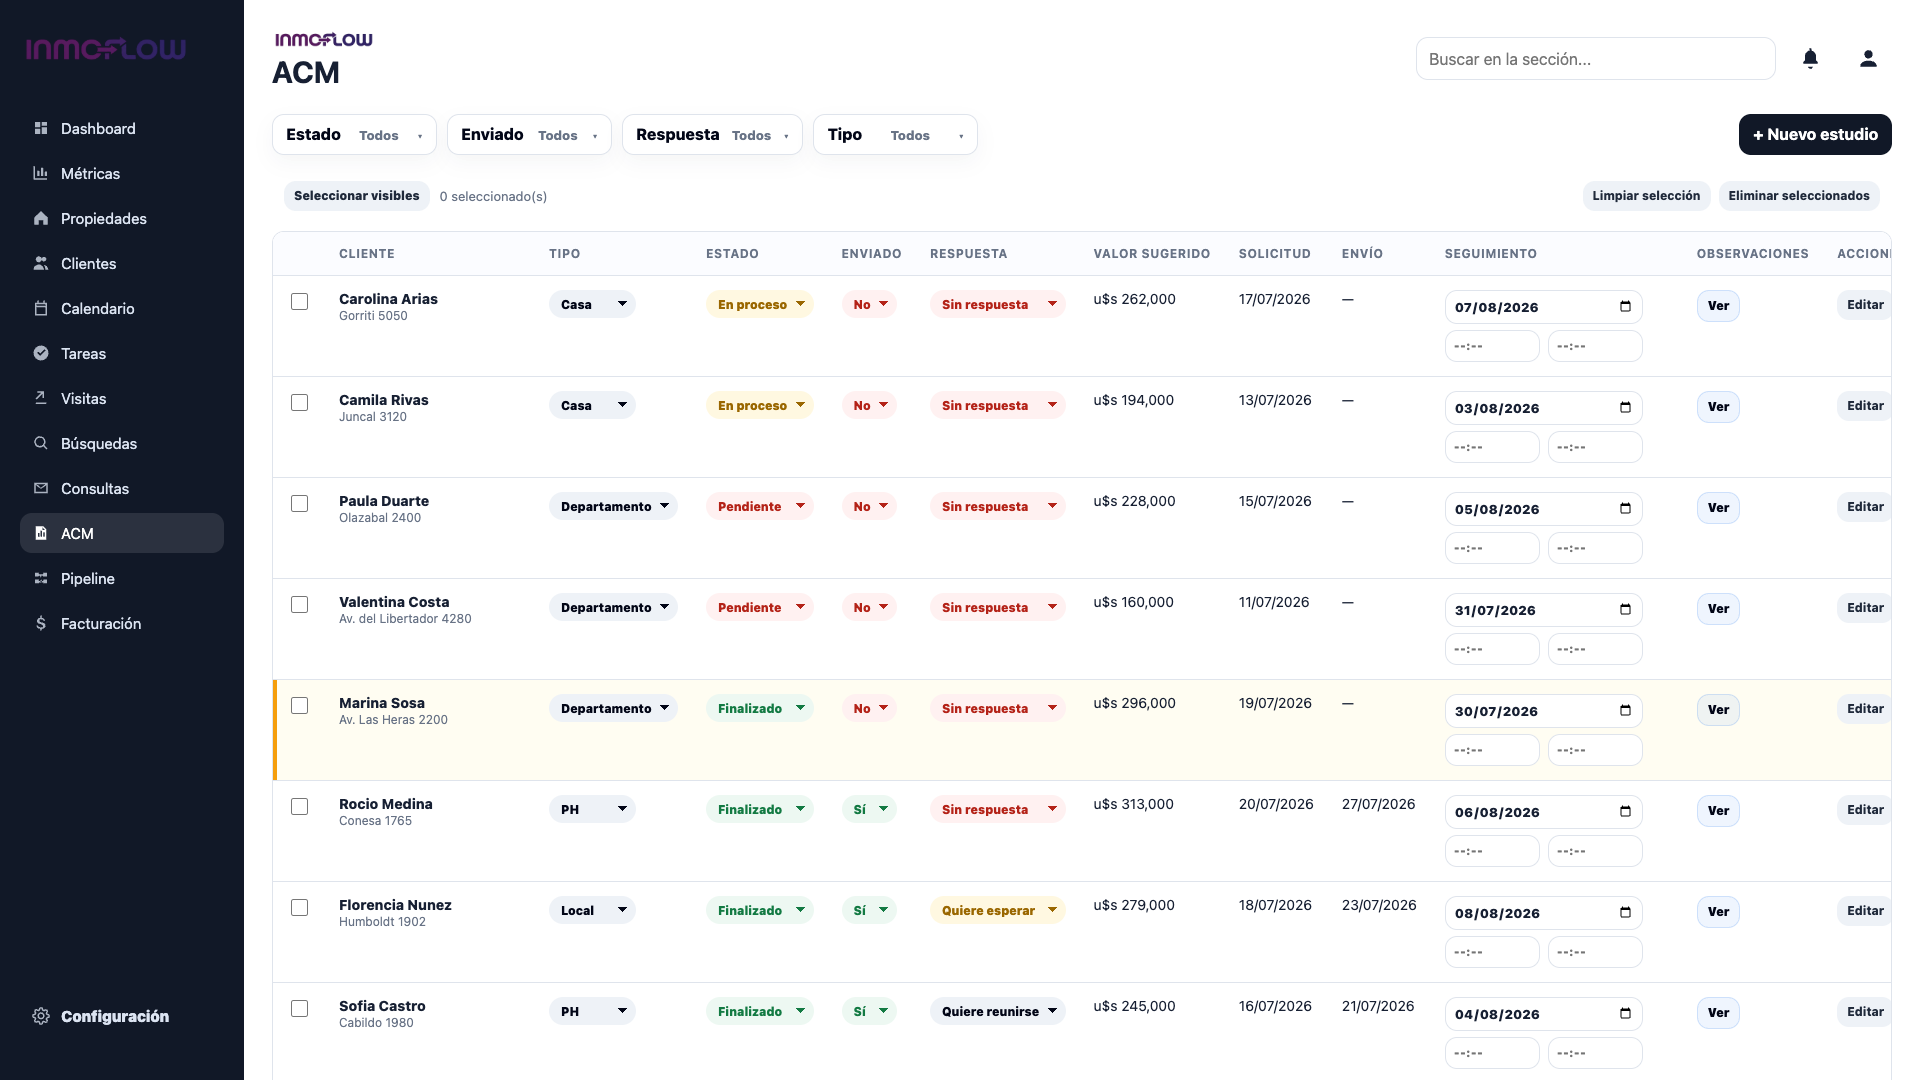The image size is (1920, 1080).
Task: Click first time field under 03/08/2026
Action: [x=1492, y=447]
